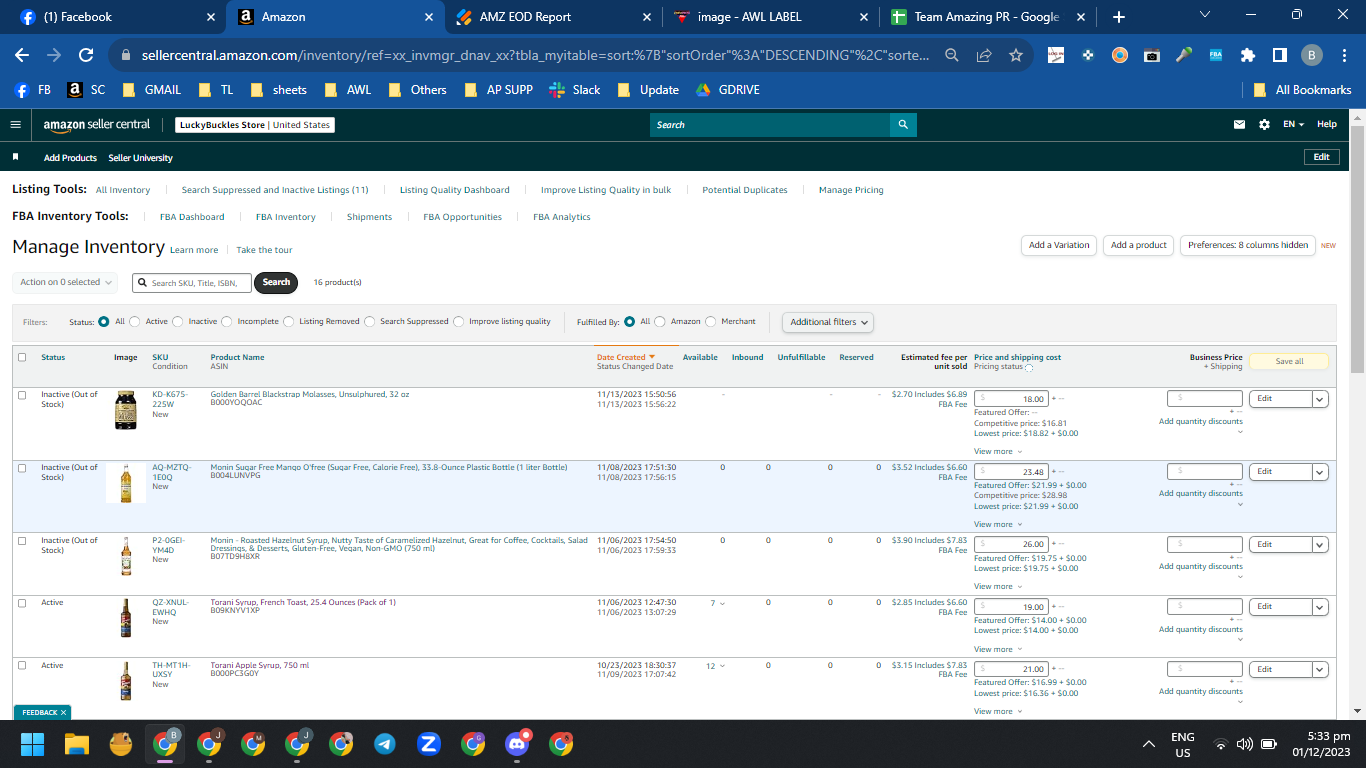
Task: Click the black Search button for SKU
Action: pos(276,282)
